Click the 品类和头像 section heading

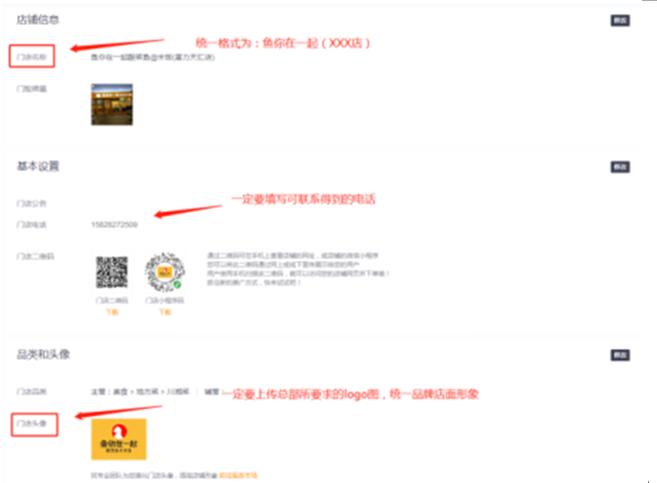(x=43, y=354)
